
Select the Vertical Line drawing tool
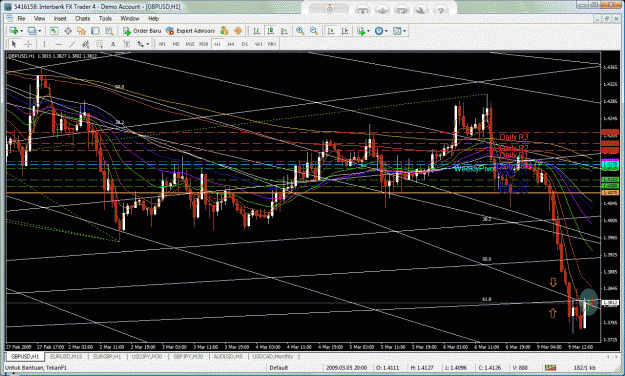coord(44,44)
